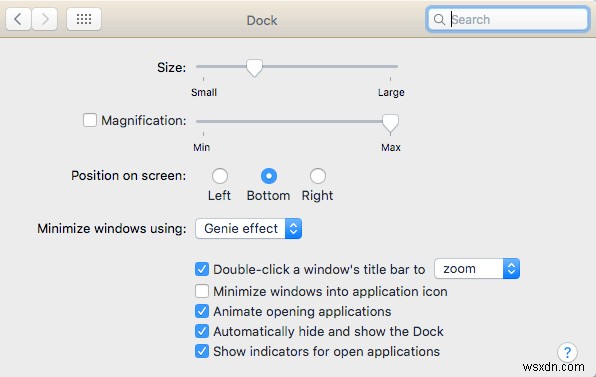The height and width of the screenshot is (377, 596).
Task: Click the Minimize windows using label
Action: [x=112, y=228]
